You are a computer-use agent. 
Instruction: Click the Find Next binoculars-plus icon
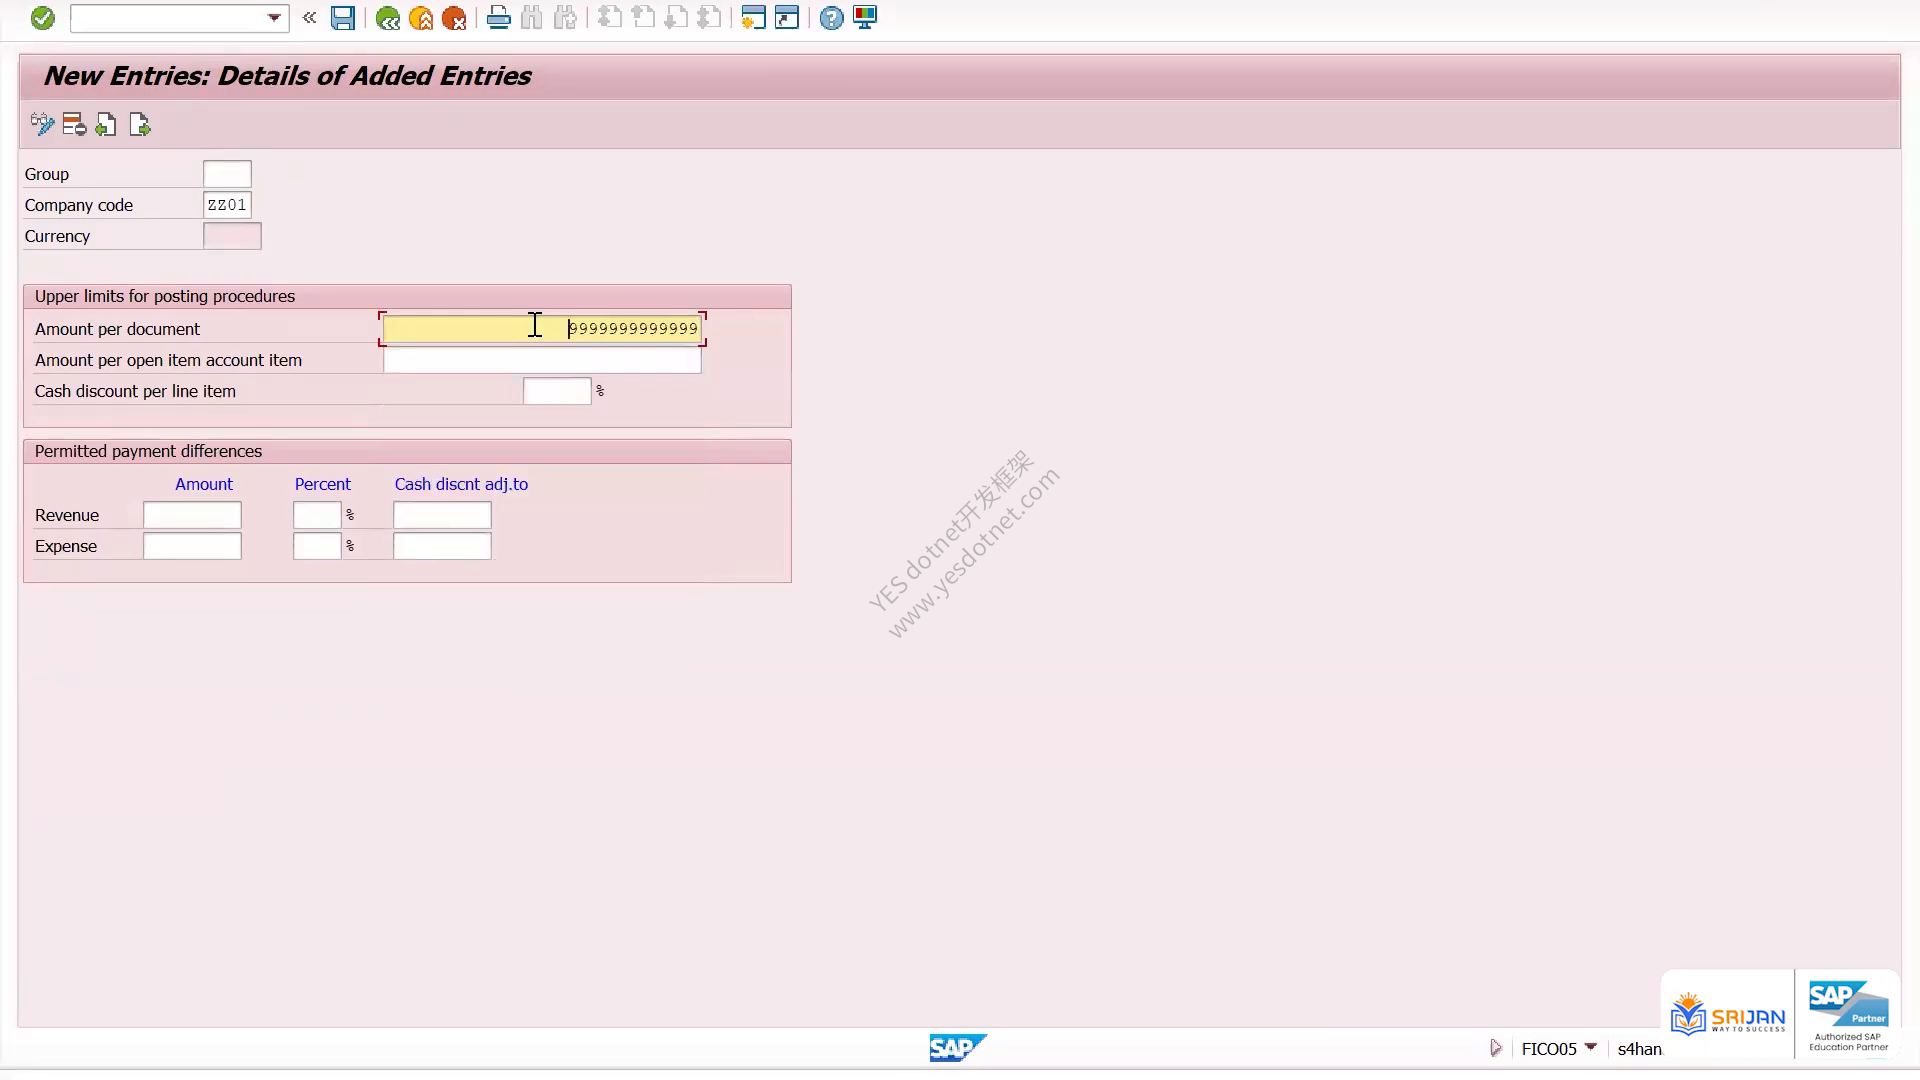[x=566, y=18]
